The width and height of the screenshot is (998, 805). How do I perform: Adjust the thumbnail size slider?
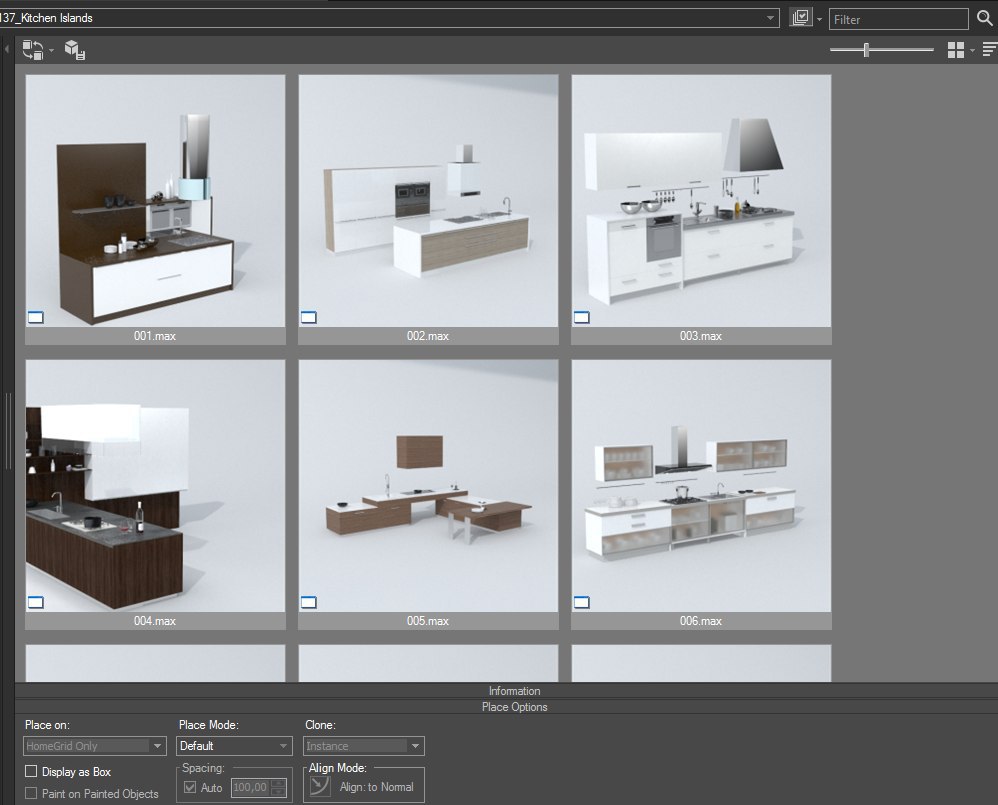(866, 50)
